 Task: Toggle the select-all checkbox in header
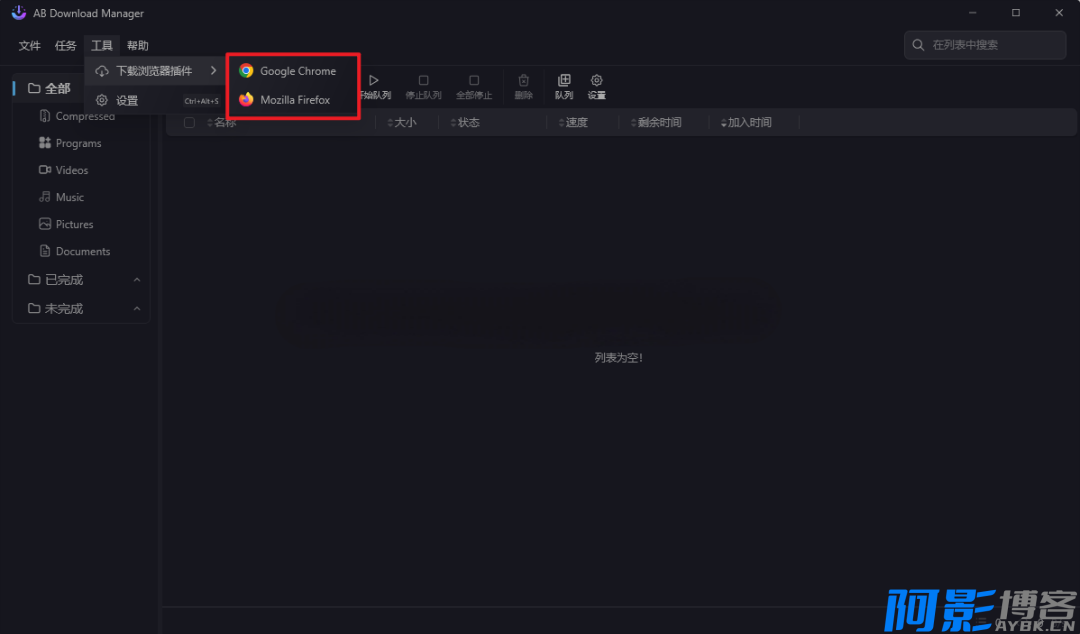(189, 123)
